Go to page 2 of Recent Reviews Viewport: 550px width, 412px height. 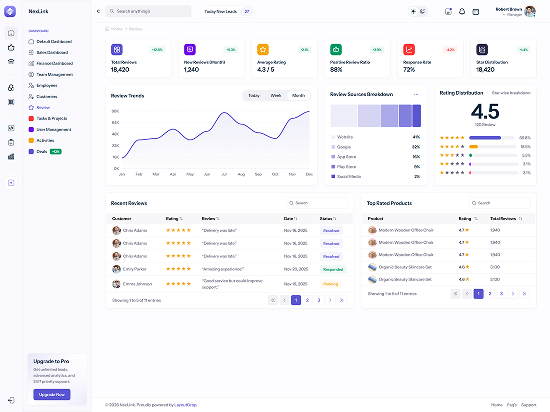pos(307,300)
